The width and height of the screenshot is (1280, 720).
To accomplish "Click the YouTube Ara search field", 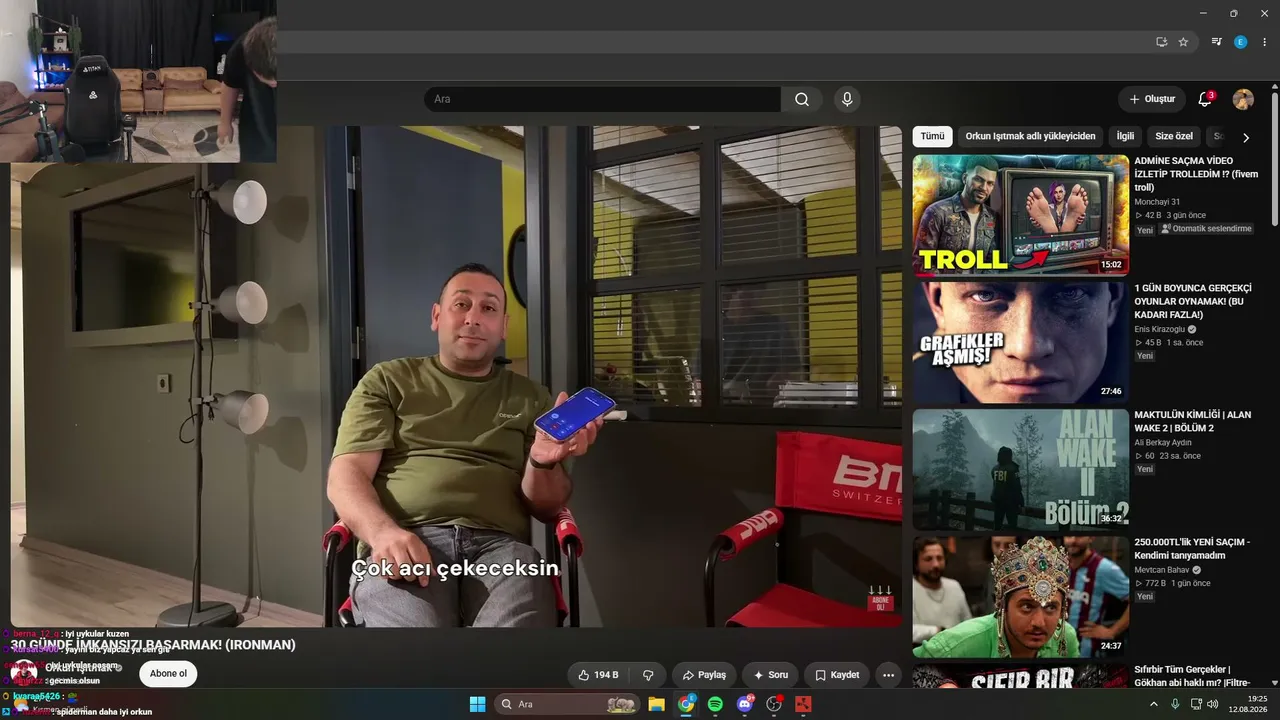I will tap(602, 99).
